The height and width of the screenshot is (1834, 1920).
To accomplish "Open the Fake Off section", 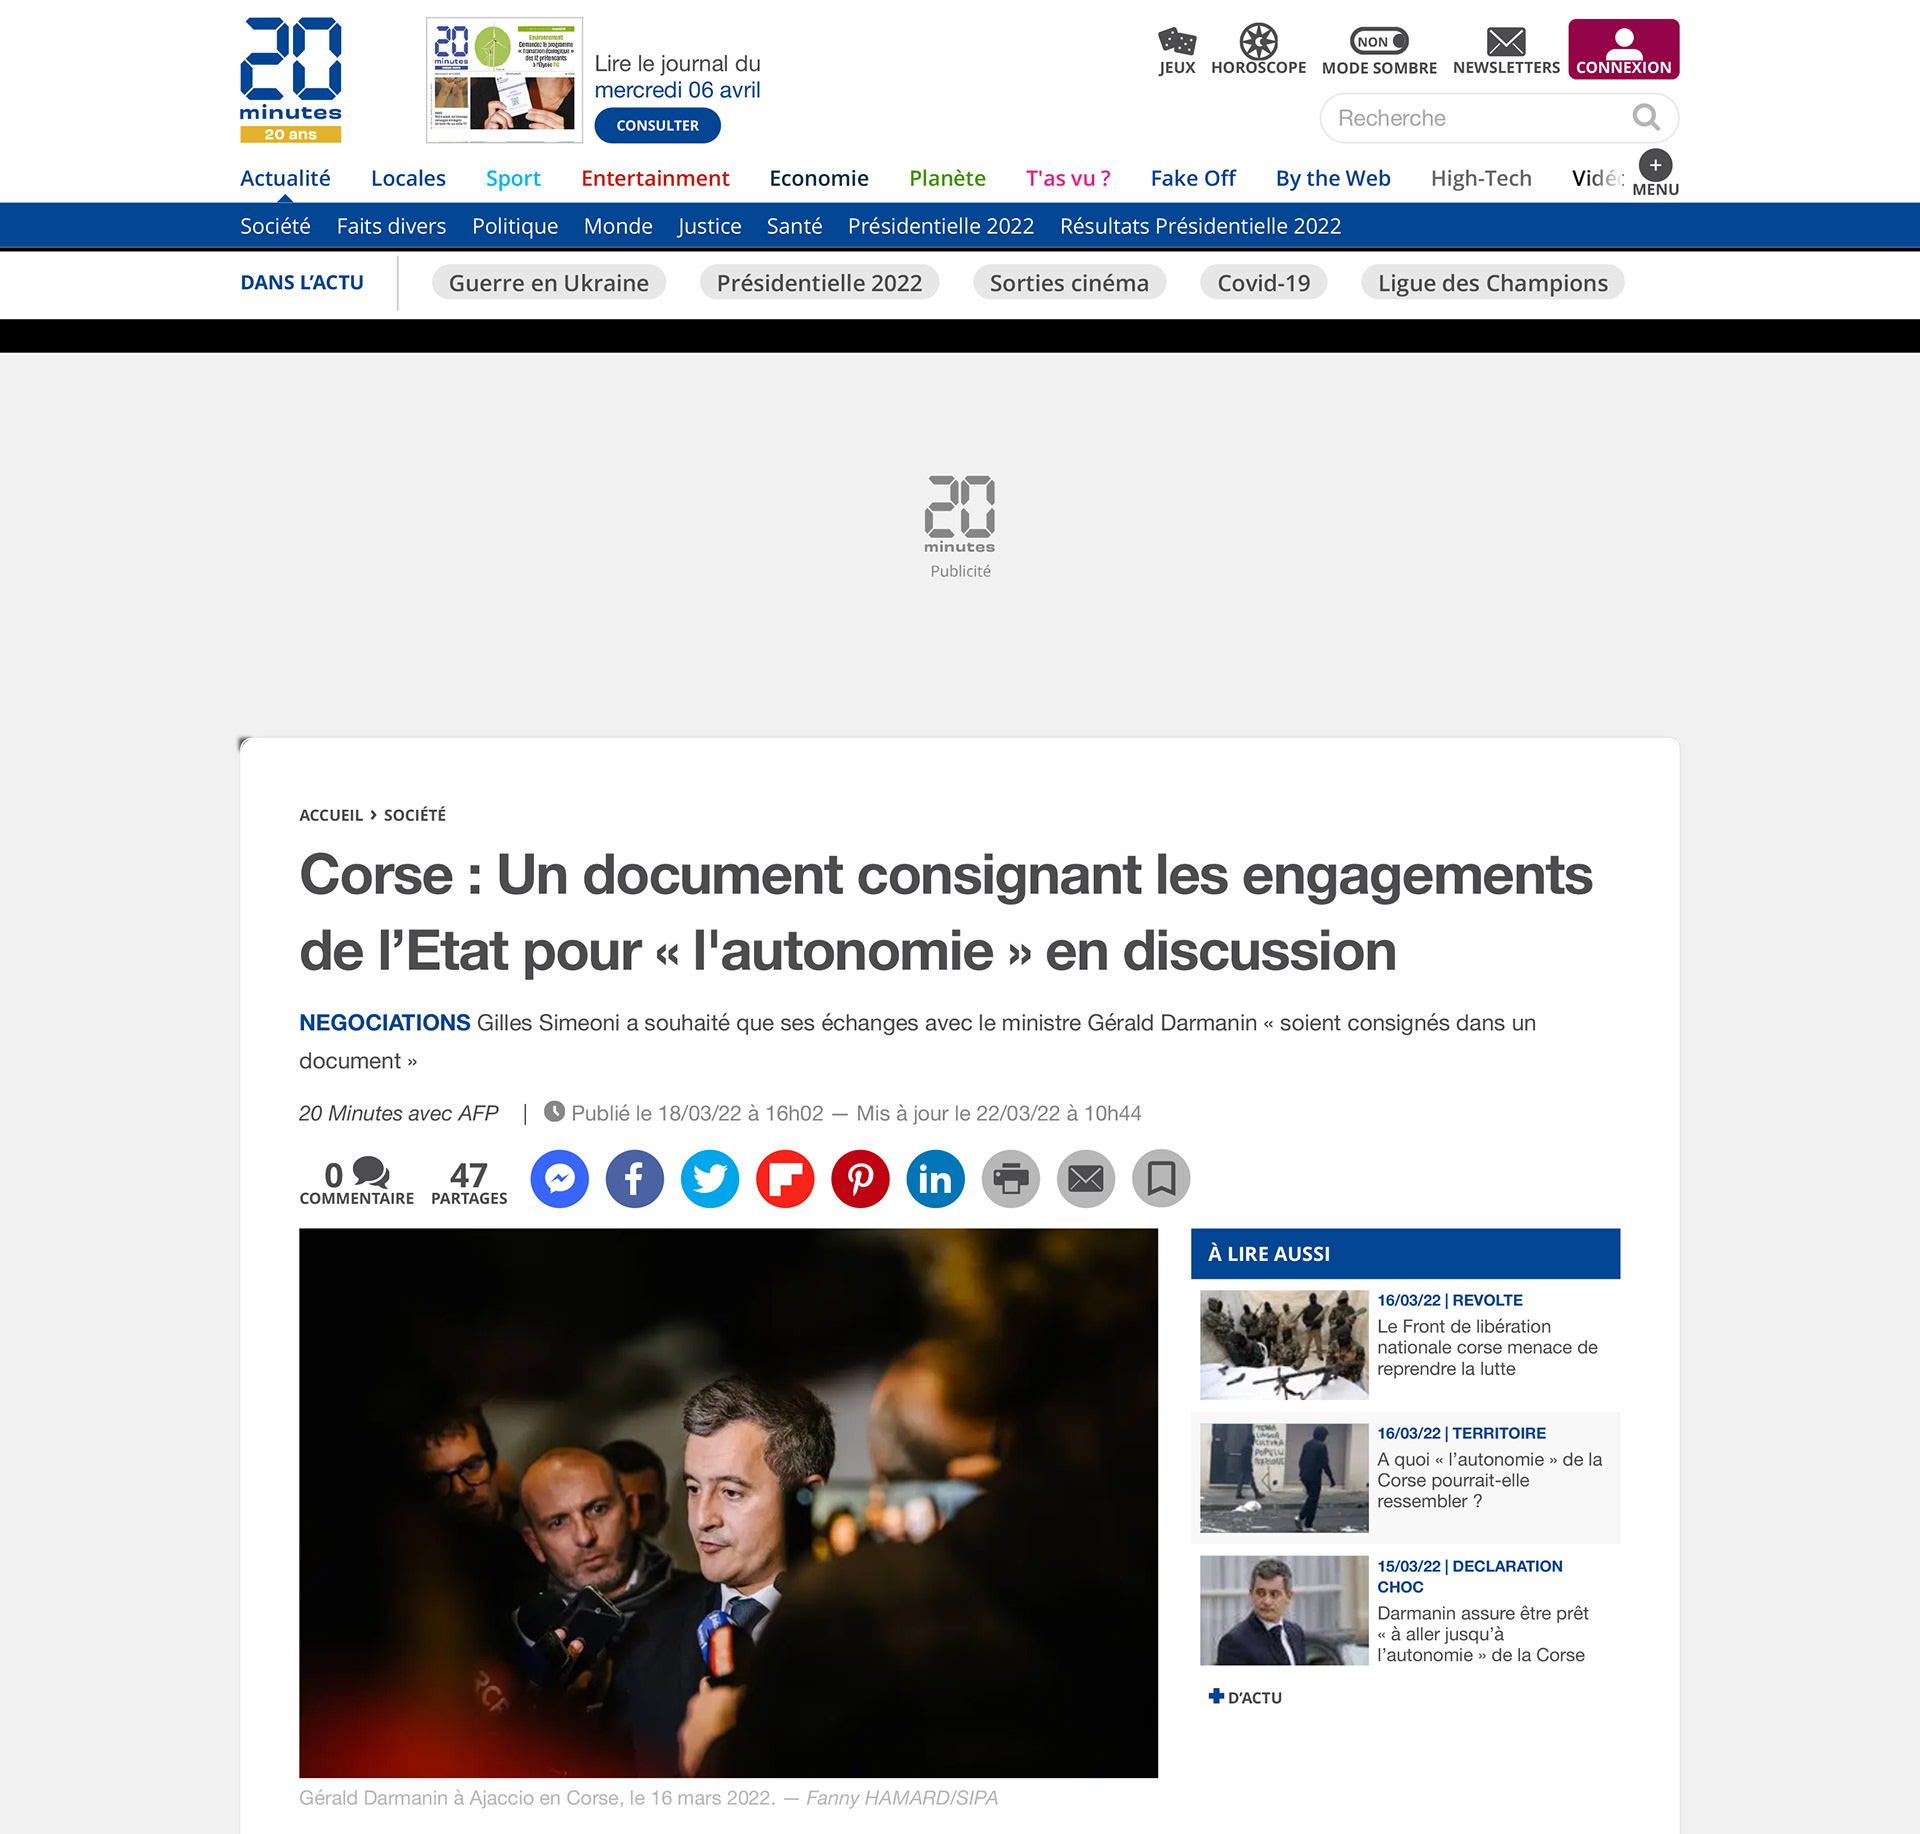I will (1193, 178).
